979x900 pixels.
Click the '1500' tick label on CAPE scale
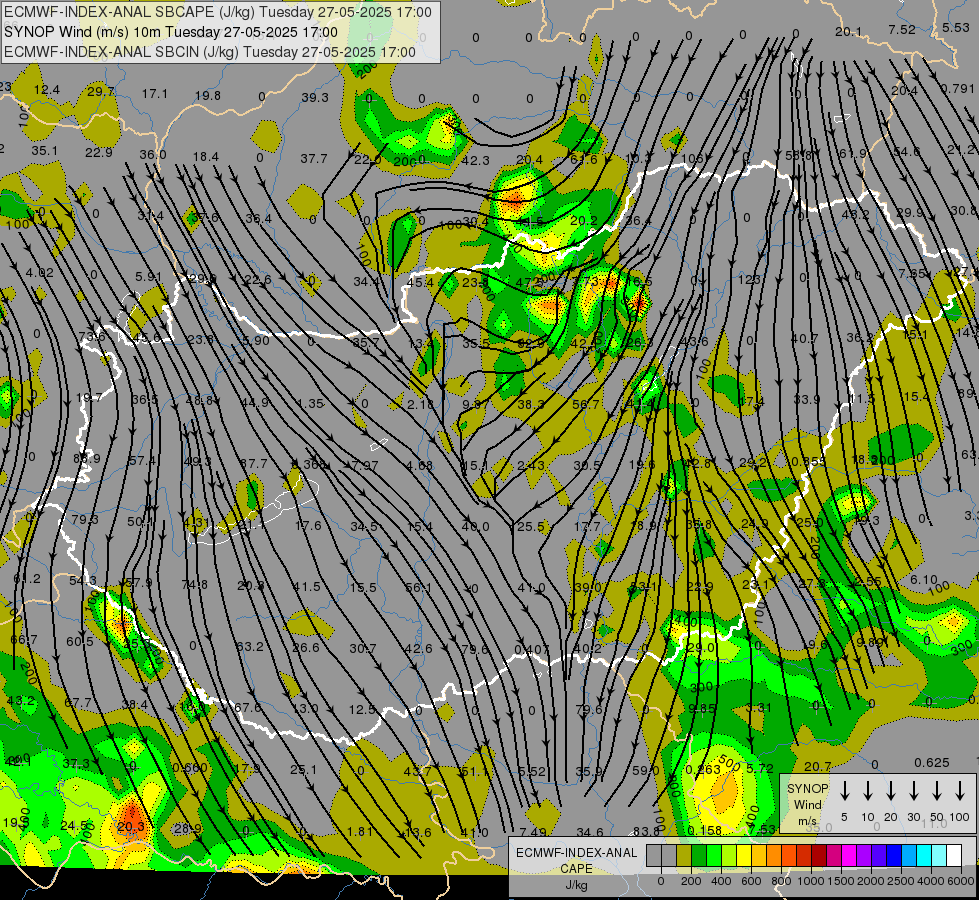coord(840,881)
